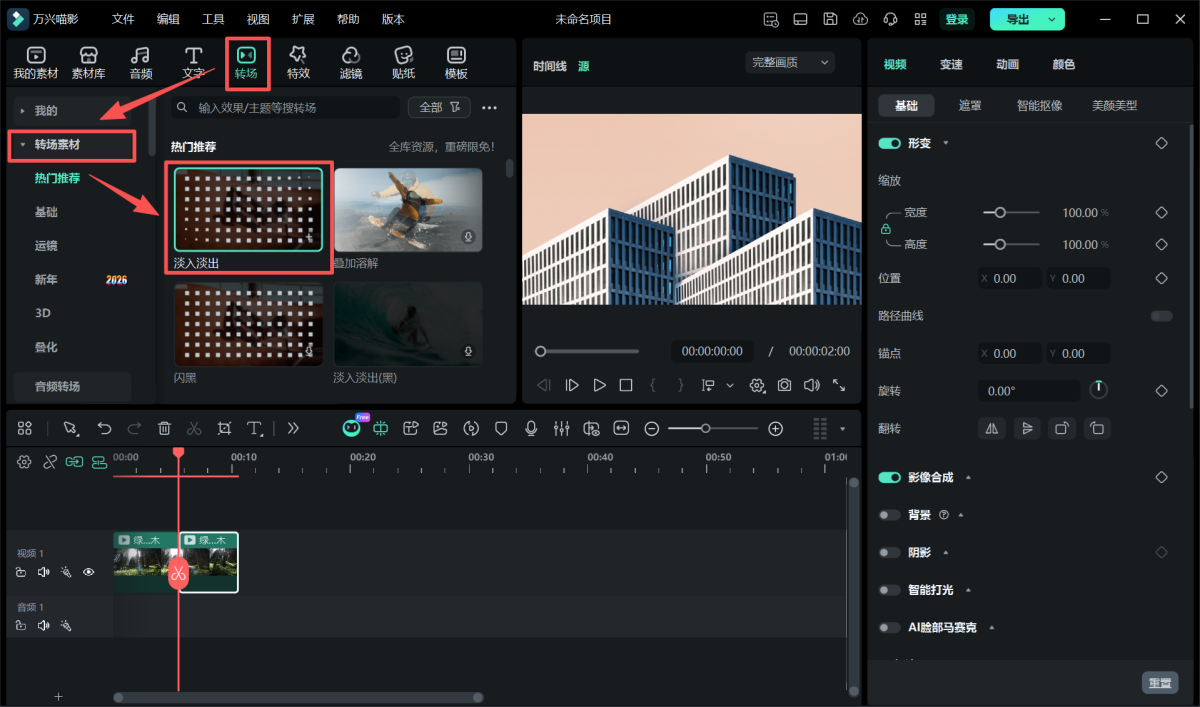Open the 全部 filter dropdown
The image size is (1200, 707).
438,107
